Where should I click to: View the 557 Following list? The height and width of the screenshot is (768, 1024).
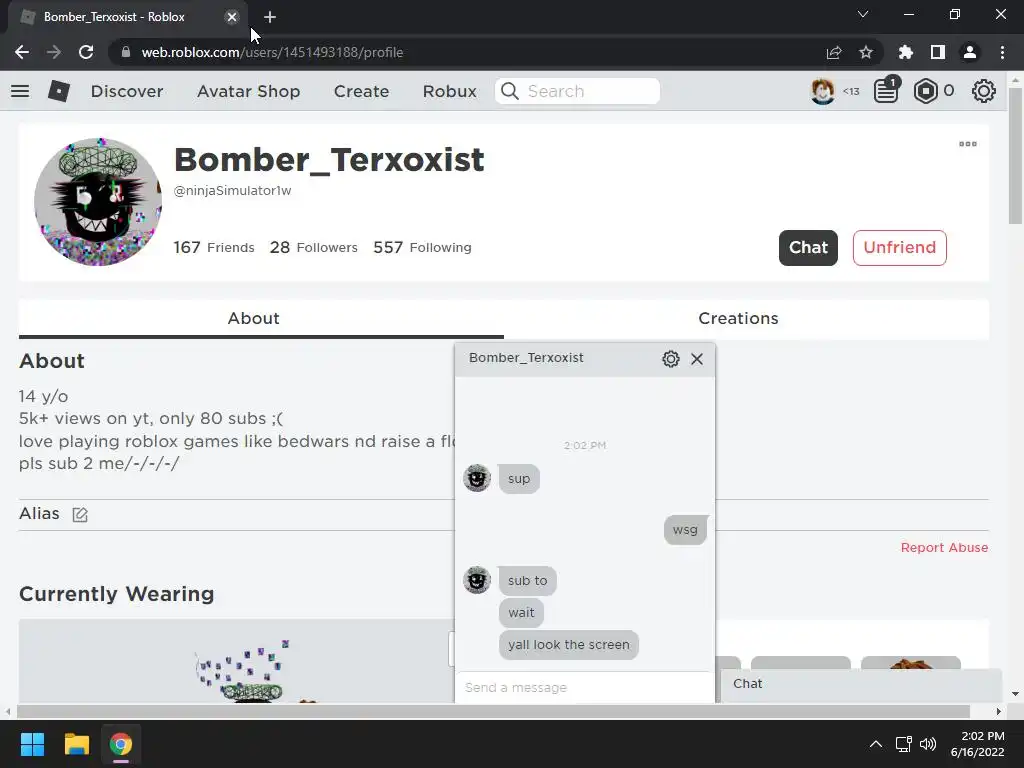click(x=422, y=248)
